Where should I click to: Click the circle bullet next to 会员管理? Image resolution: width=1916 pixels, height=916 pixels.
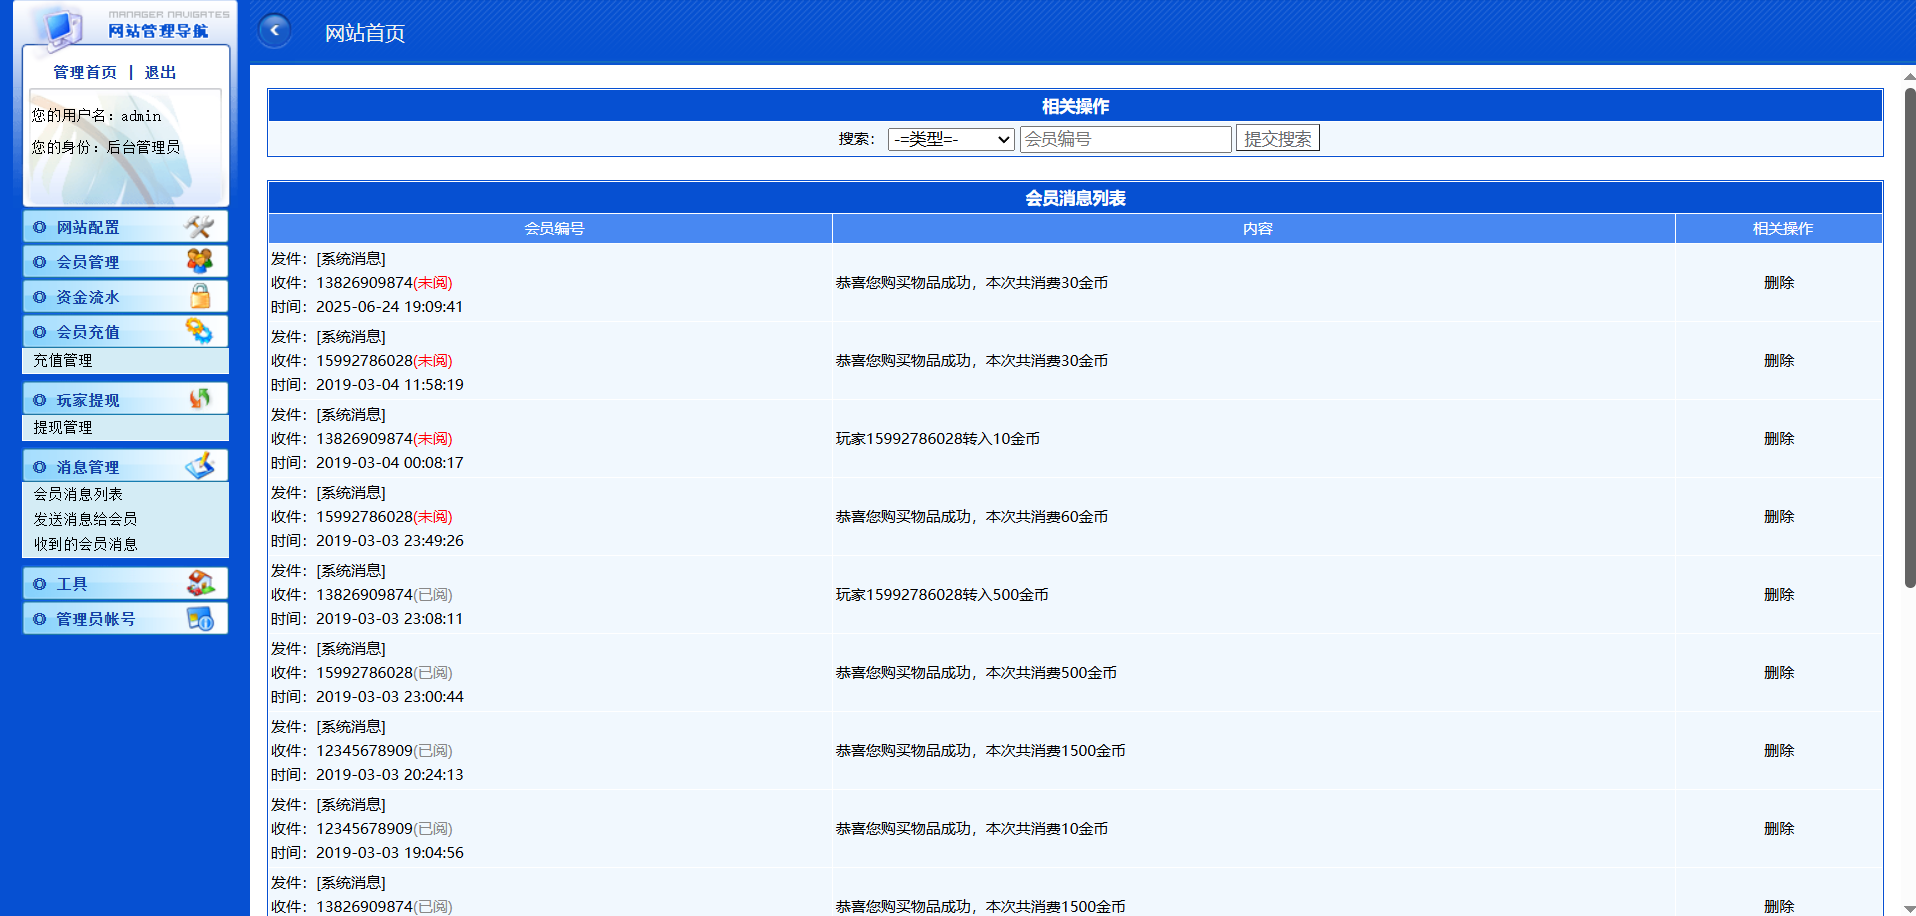[x=39, y=262]
